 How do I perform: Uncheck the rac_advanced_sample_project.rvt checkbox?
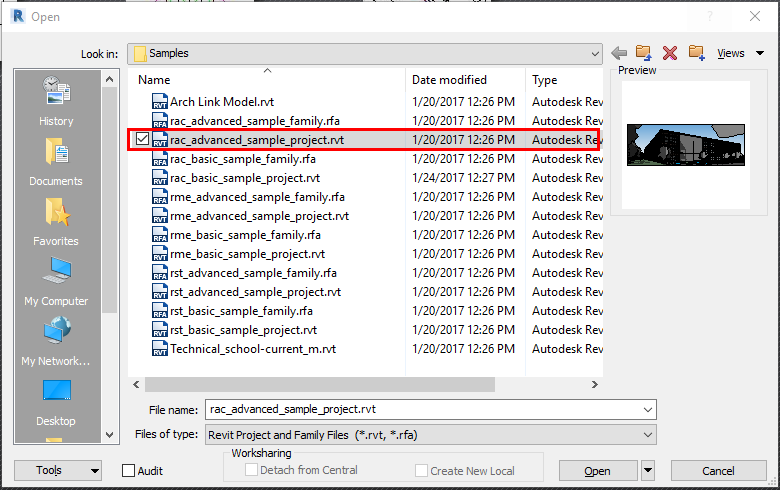tap(142, 139)
